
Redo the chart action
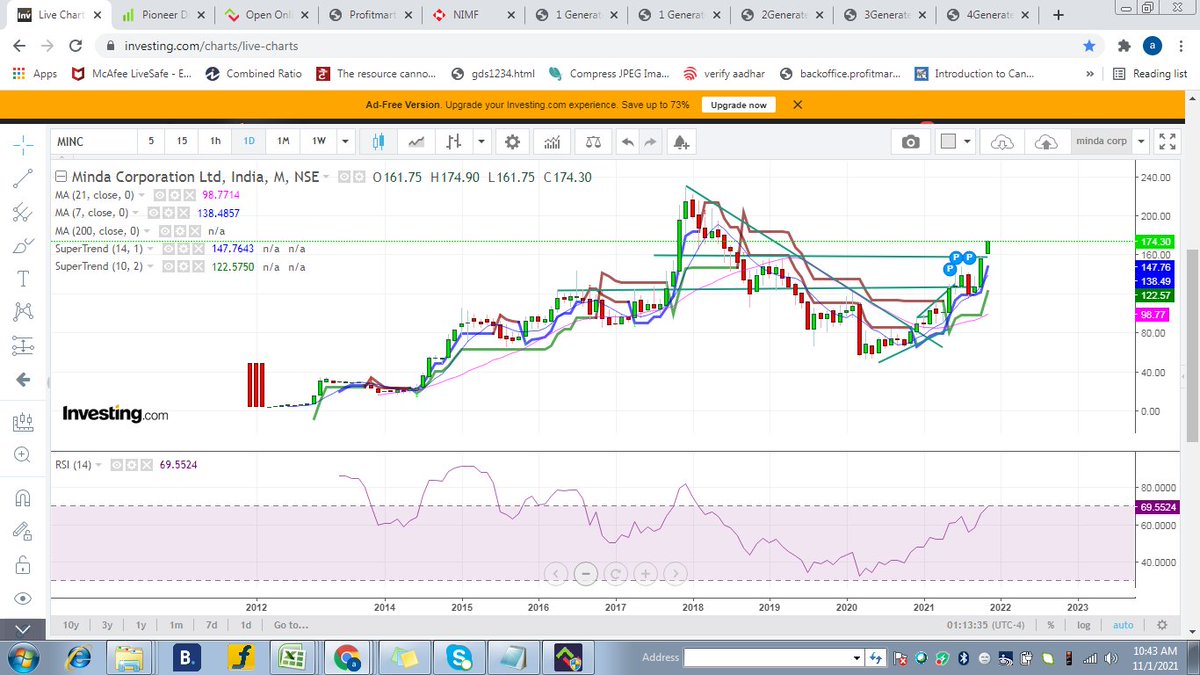[652, 142]
